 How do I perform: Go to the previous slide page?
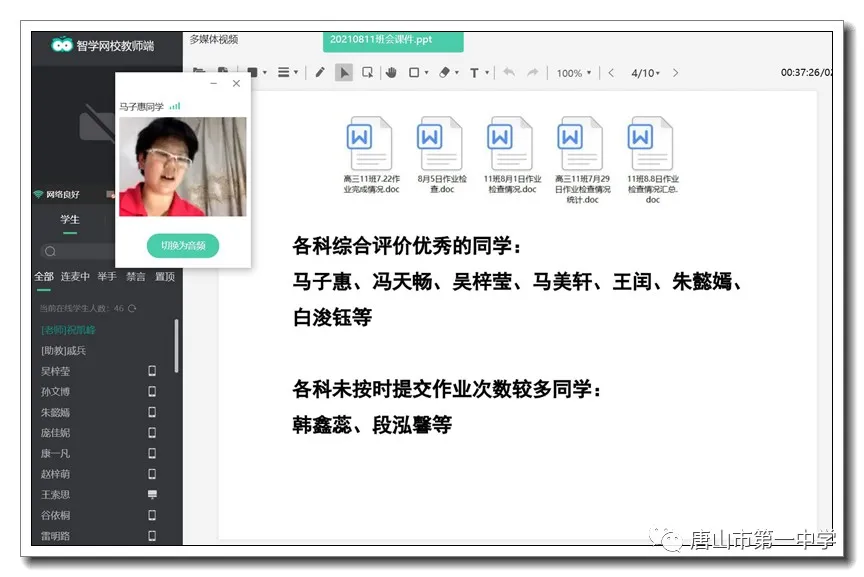tap(611, 73)
